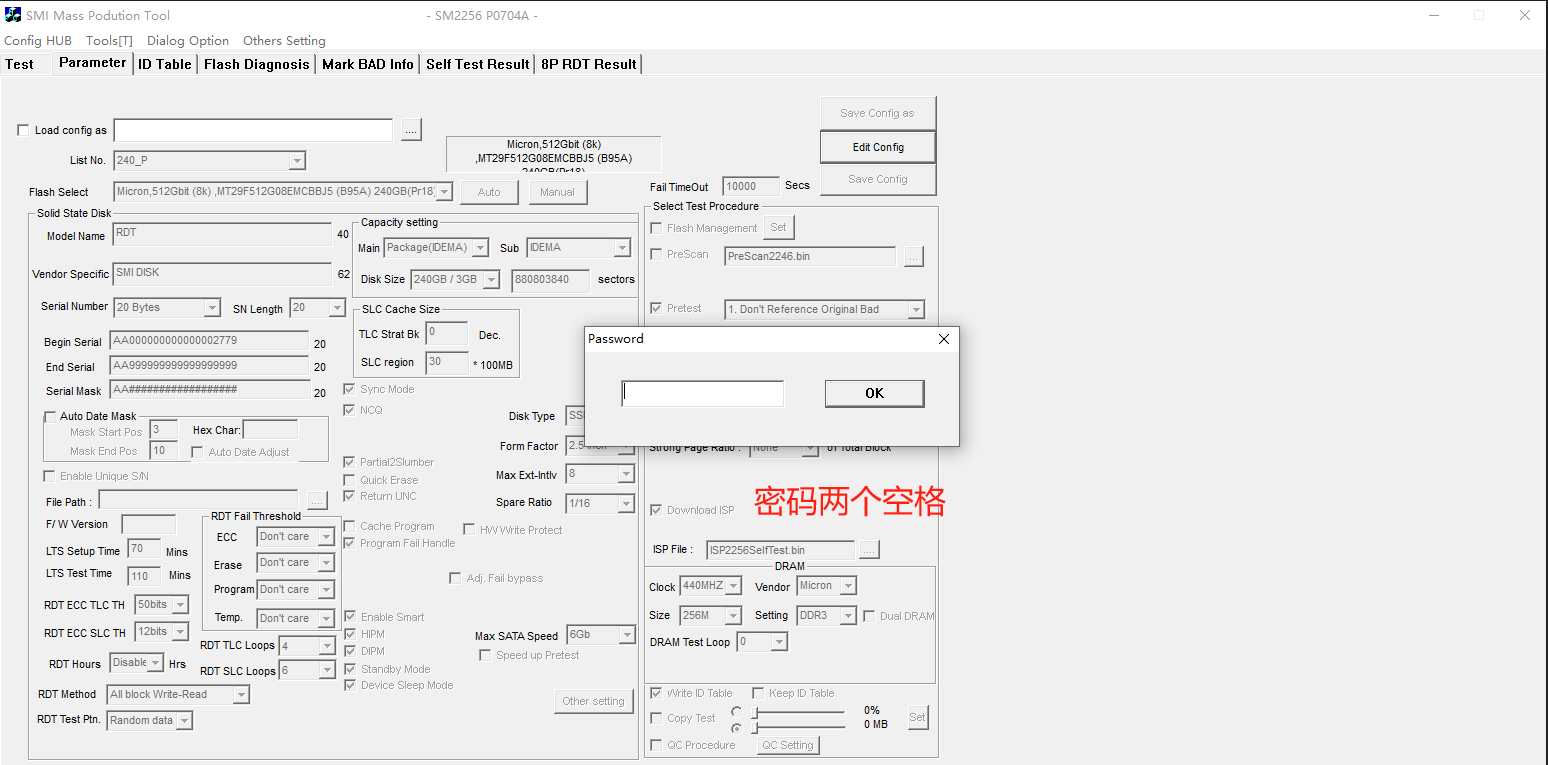Toggle the NCQ checkbox

[349, 410]
